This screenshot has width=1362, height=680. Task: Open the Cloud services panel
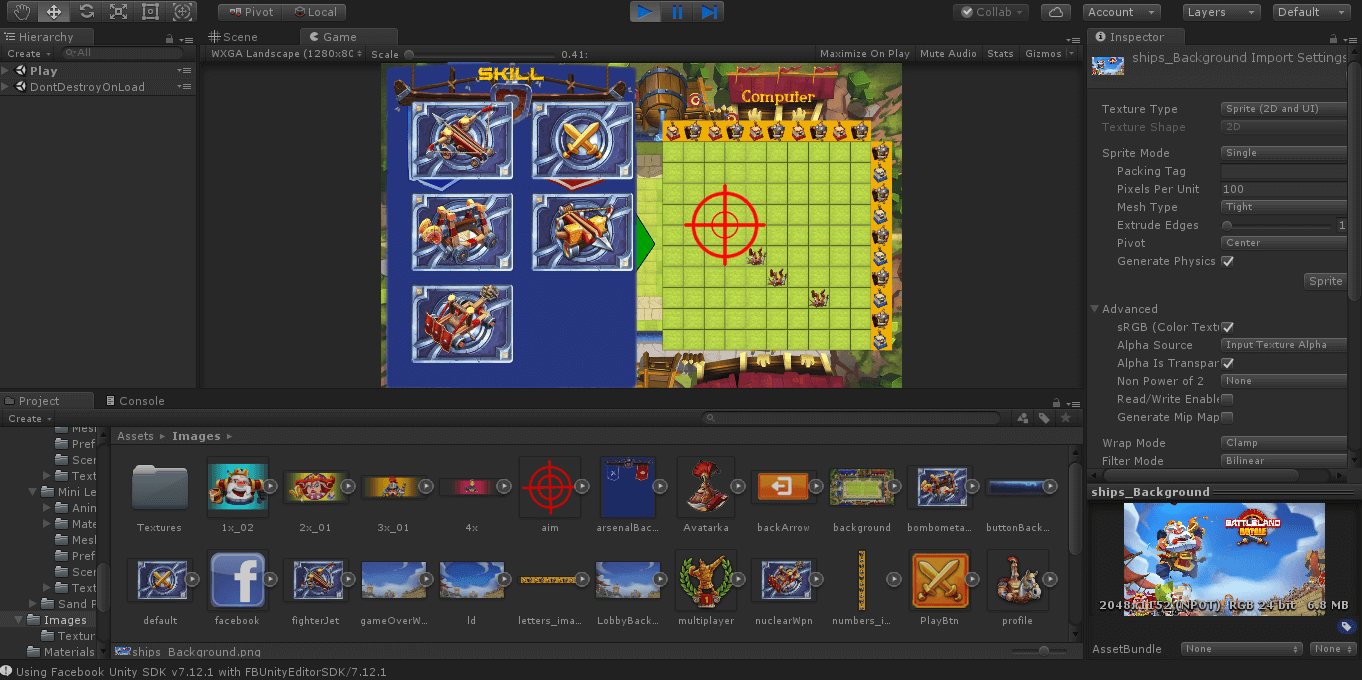[x=1056, y=12]
